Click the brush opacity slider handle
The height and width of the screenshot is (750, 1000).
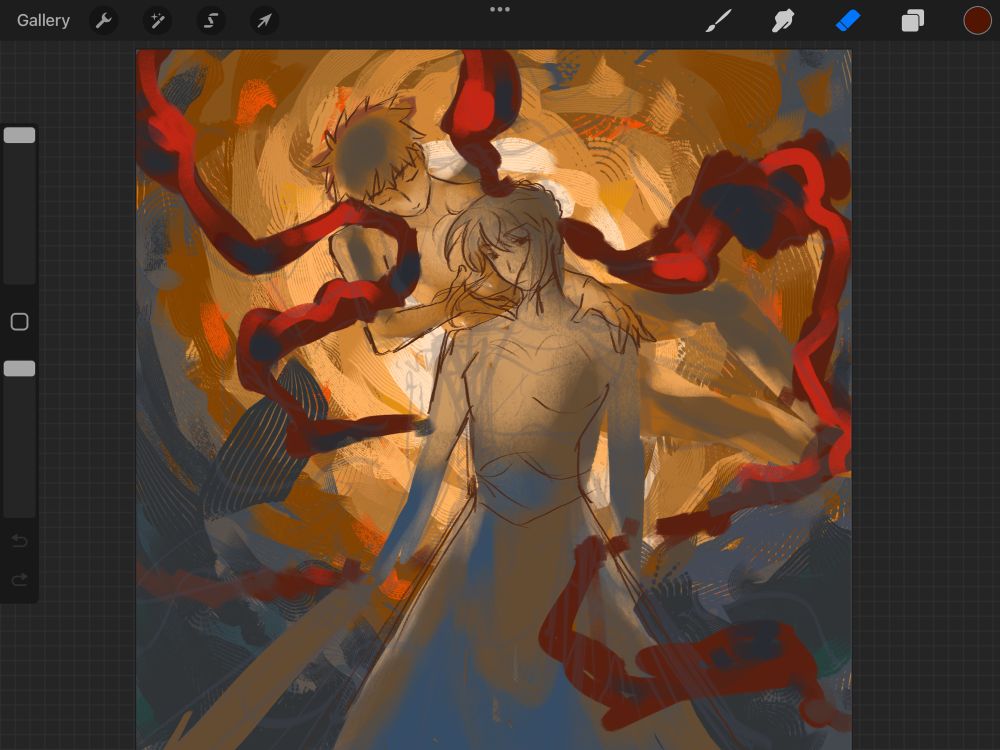point(20,369)
